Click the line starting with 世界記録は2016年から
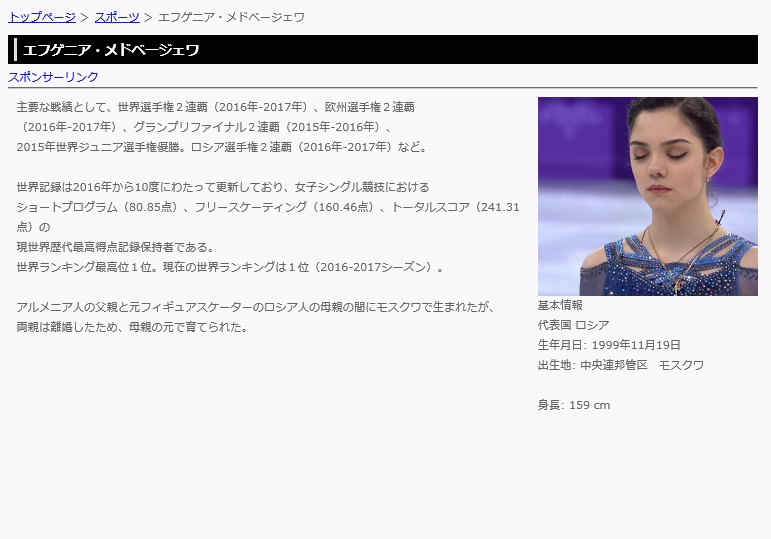The height and width of the screenshot is (539, 771). coord(222,187)
